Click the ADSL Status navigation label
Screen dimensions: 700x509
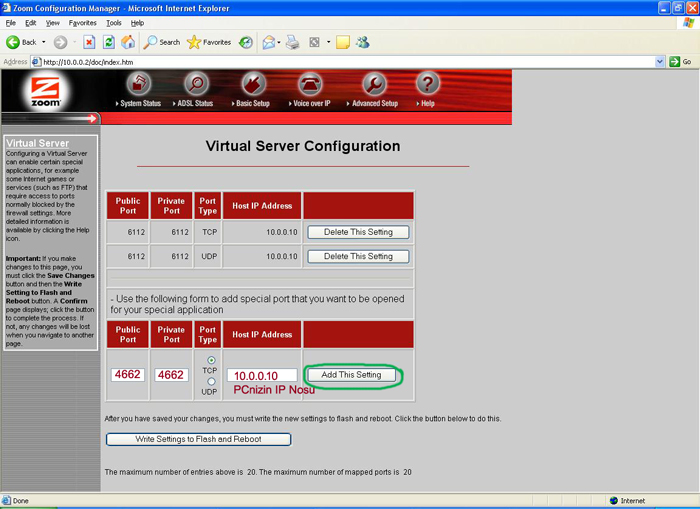point(195,104)
